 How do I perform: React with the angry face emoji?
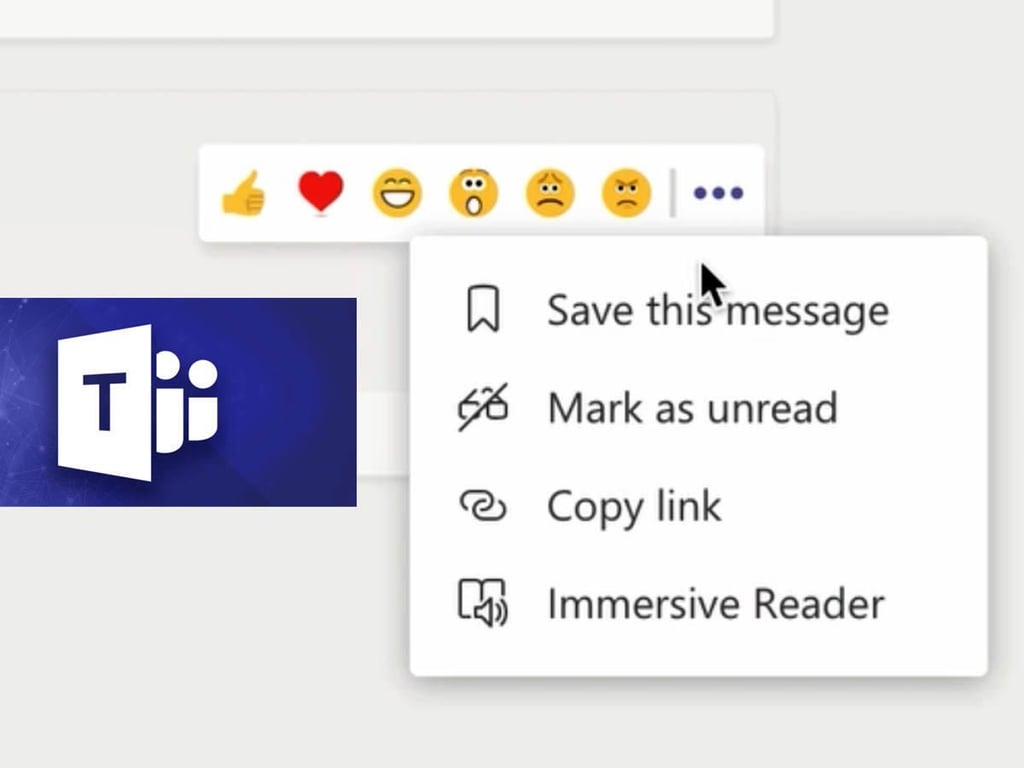pyautogui.click(x=626, y=193)
